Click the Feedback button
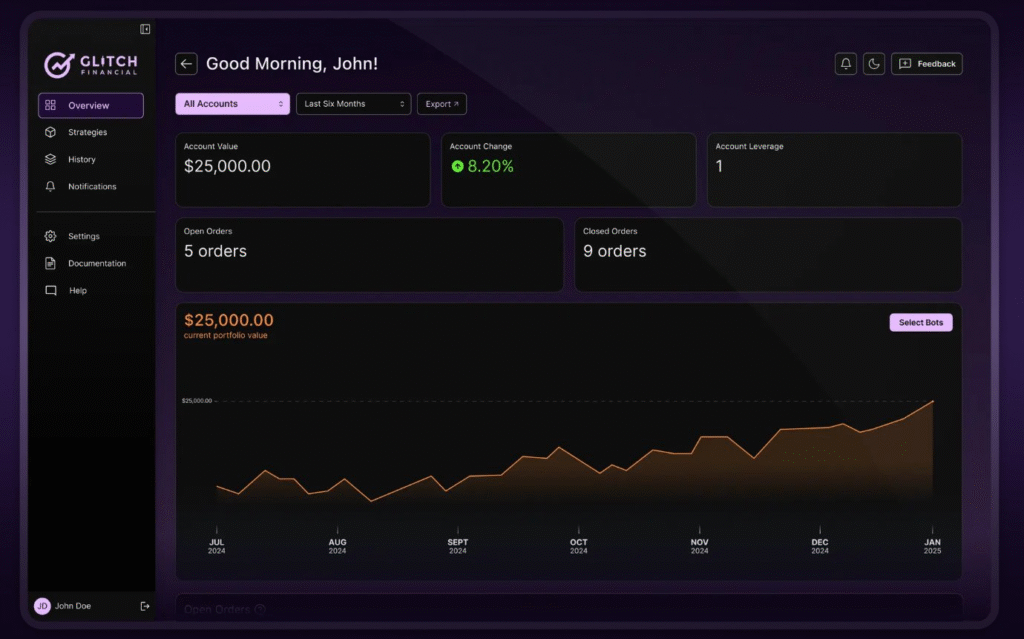This screenshot has height=639, width=1024. pyautogui.click(x=926, y=64)
